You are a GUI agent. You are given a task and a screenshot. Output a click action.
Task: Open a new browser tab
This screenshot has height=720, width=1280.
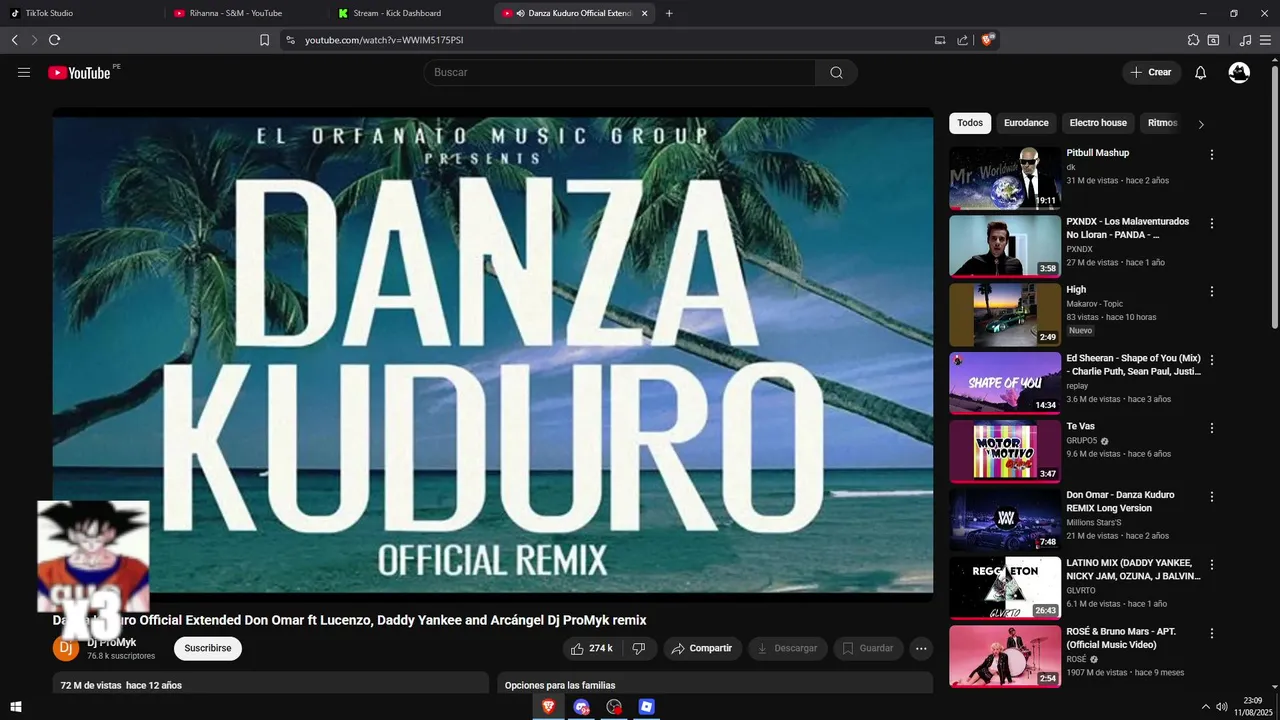[x=669, y=13]
